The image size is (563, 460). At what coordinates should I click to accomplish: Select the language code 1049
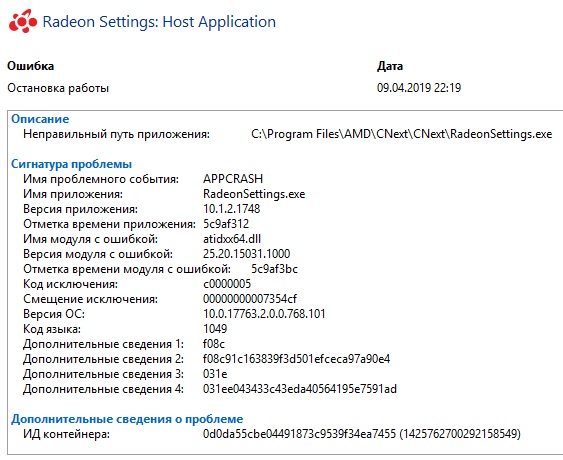pyautogui.click(x=215, y=329)
